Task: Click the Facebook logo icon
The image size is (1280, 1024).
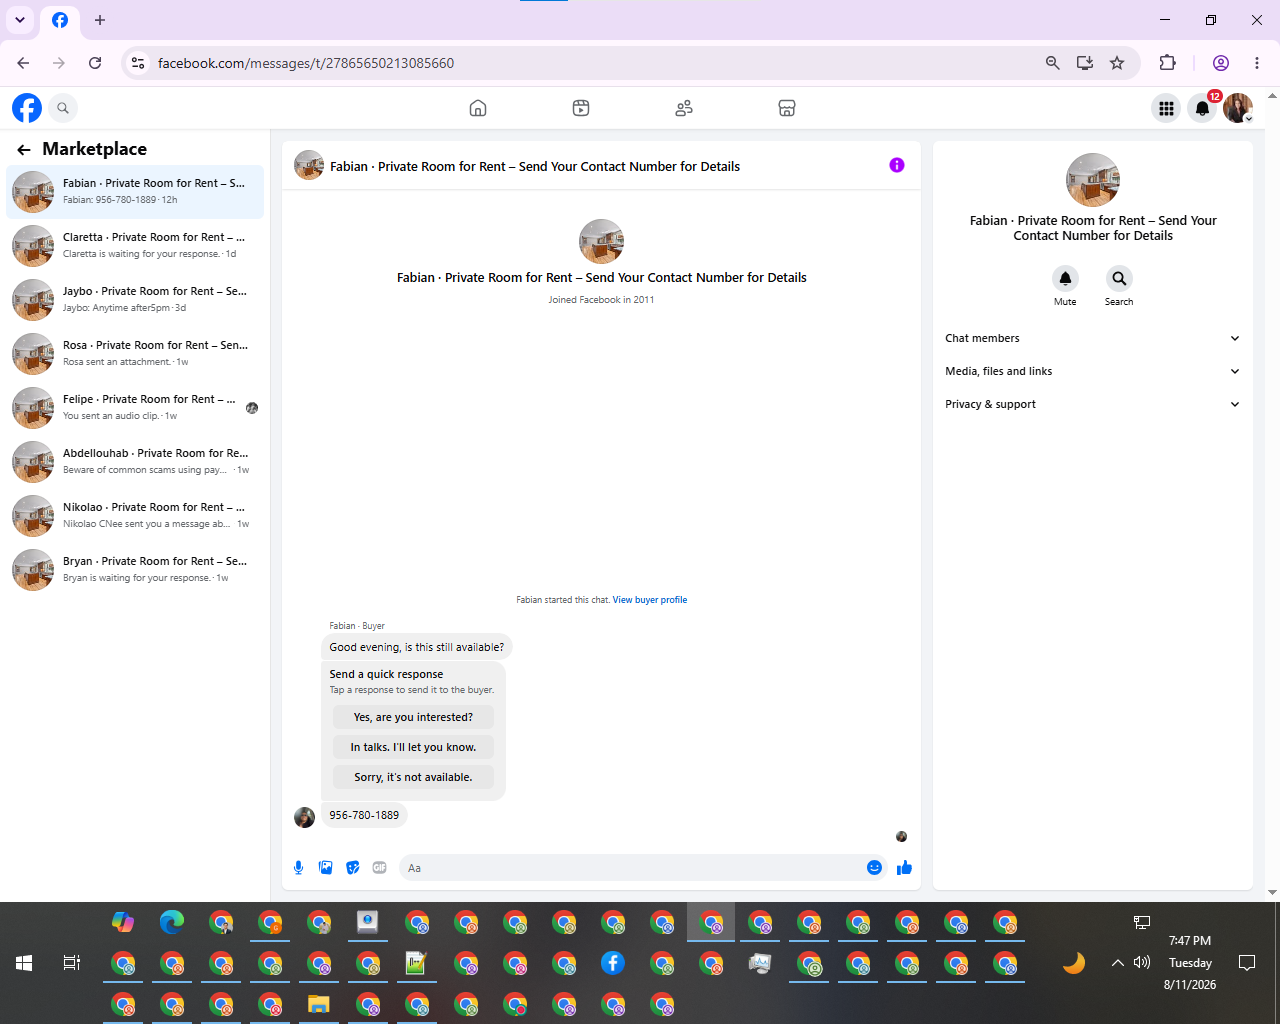Action: click(x=27, y=108)
